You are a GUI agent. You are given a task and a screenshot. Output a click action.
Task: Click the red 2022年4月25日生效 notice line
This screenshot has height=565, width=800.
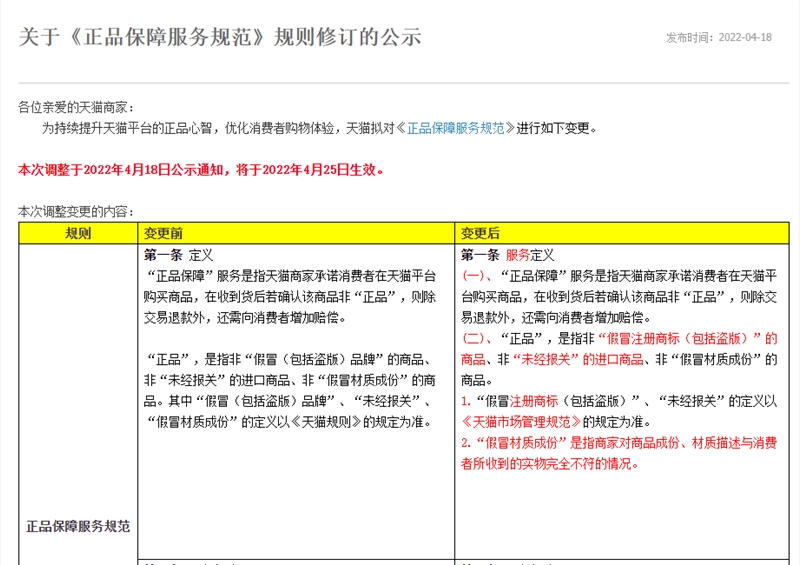pyautogui.click(x=201, y=170)
